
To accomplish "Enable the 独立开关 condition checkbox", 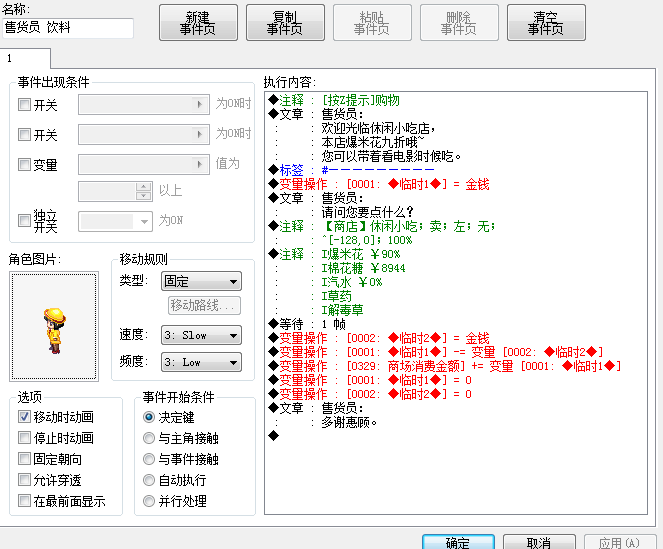I will pyautogui.click(x=25, y=220).
